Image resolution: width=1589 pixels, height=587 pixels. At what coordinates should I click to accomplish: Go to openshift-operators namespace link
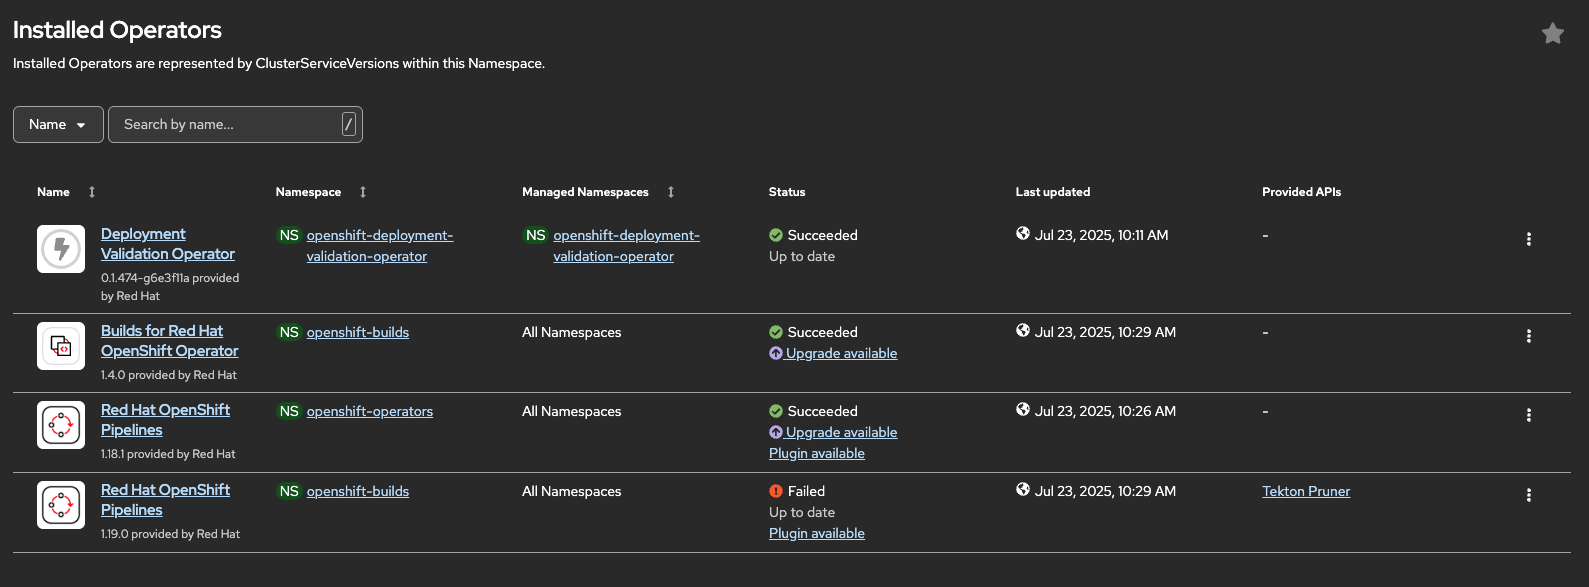coord(370,411)
